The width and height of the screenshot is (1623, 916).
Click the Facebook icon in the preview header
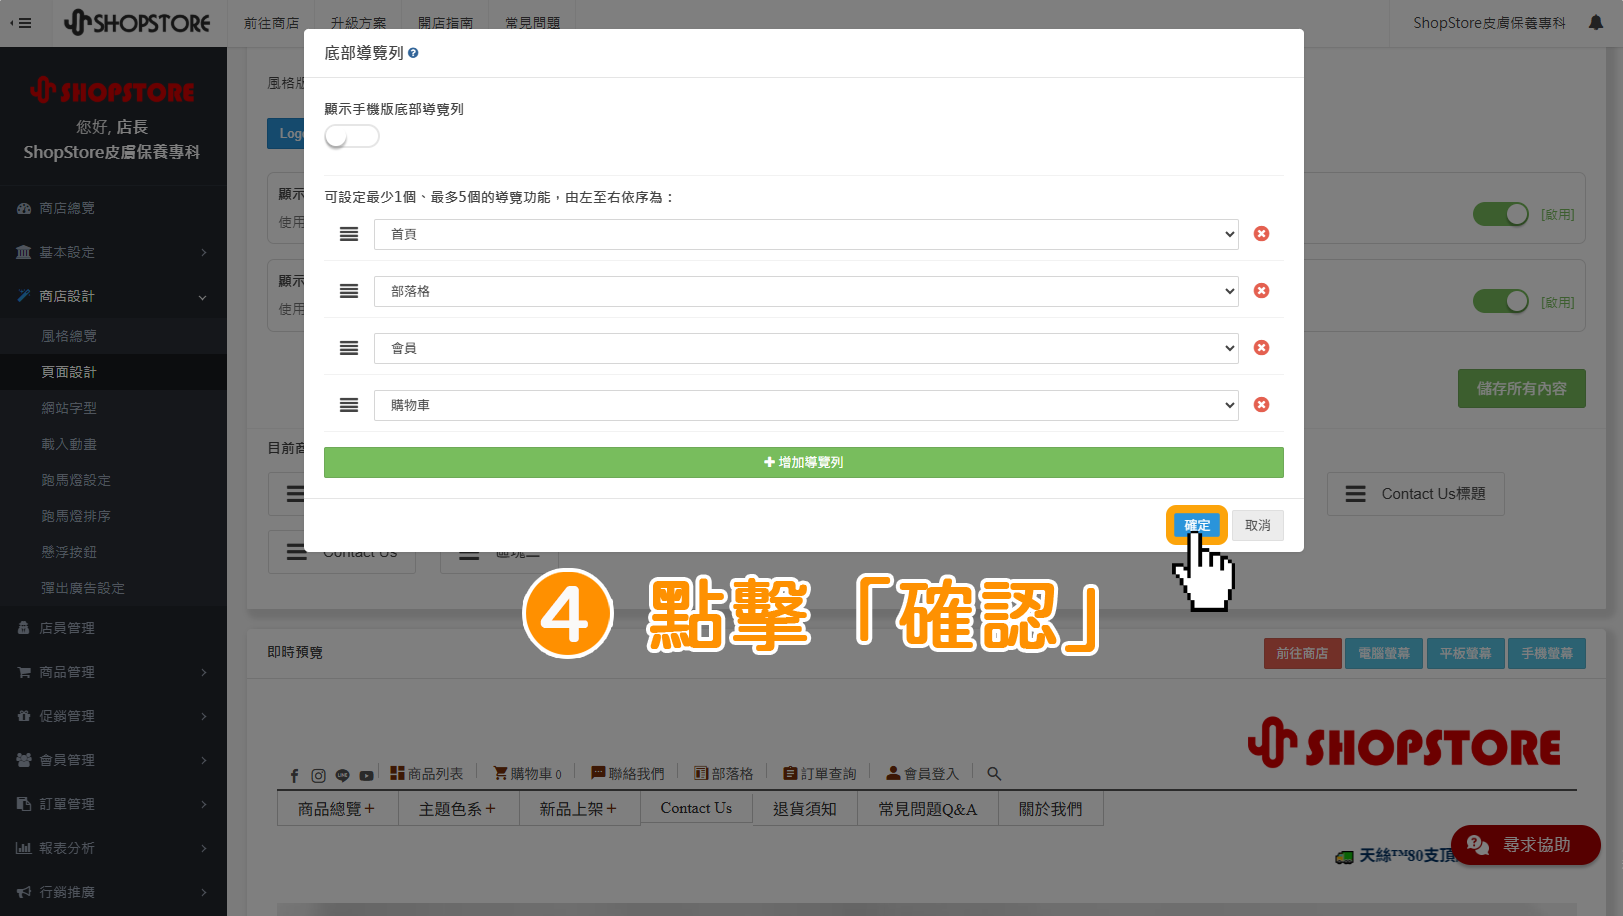click(294, 775)
